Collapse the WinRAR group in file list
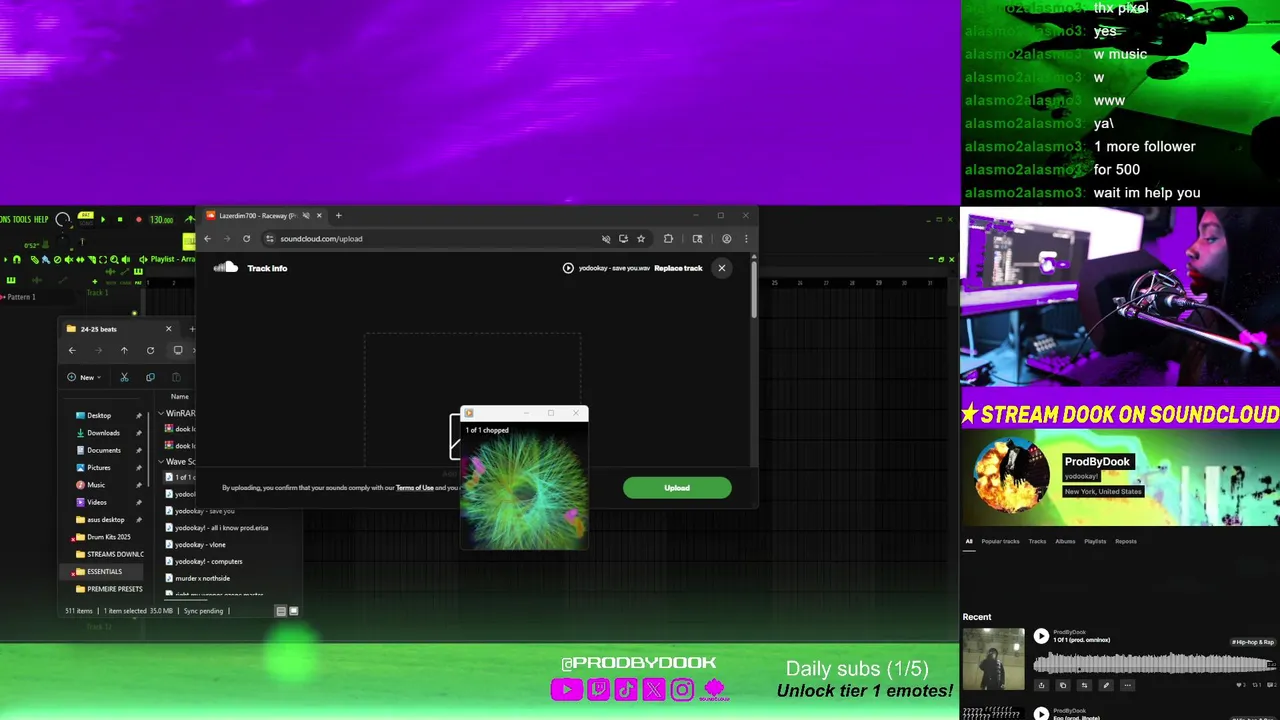Image resolution: width=1280 pixels, height=720 pixels. [x=161, y=413]
